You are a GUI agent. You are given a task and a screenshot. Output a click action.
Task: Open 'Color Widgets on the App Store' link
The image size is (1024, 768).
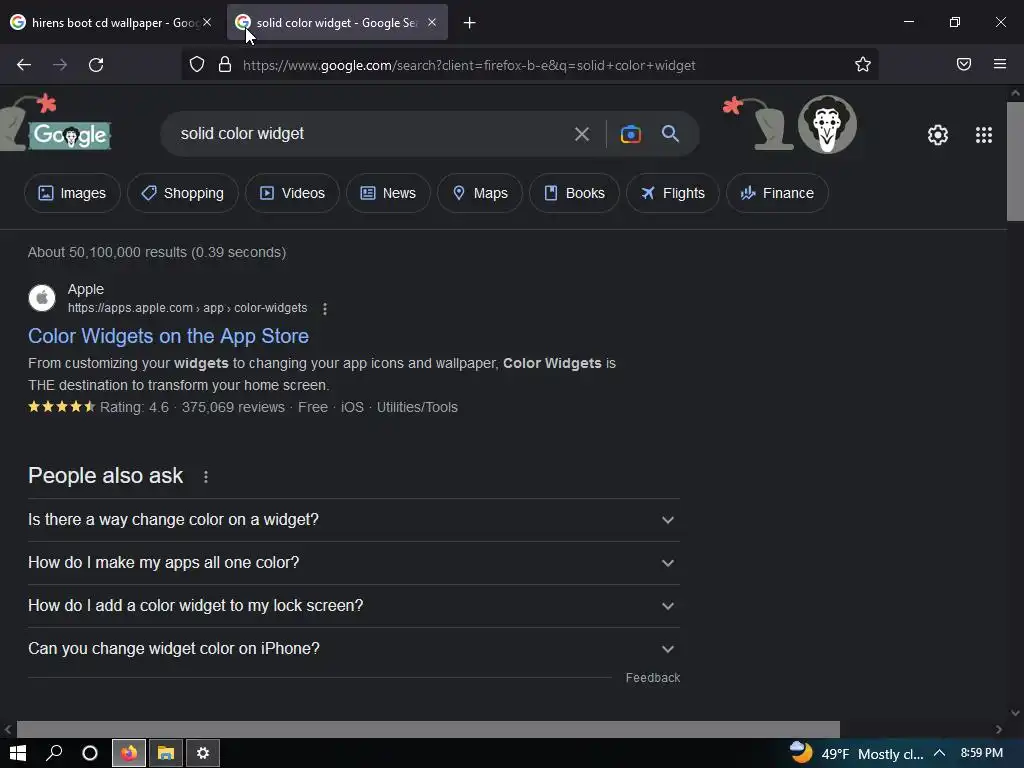pyautogui.click(x=168, y=336)
